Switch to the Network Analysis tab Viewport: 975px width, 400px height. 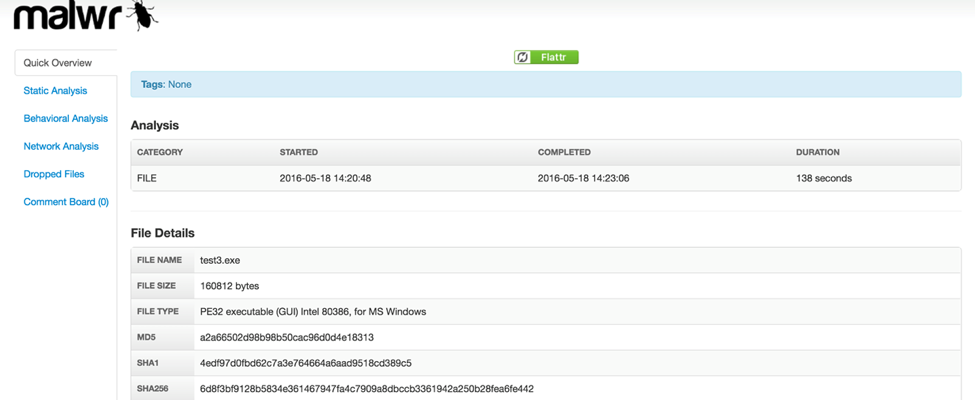61,146
